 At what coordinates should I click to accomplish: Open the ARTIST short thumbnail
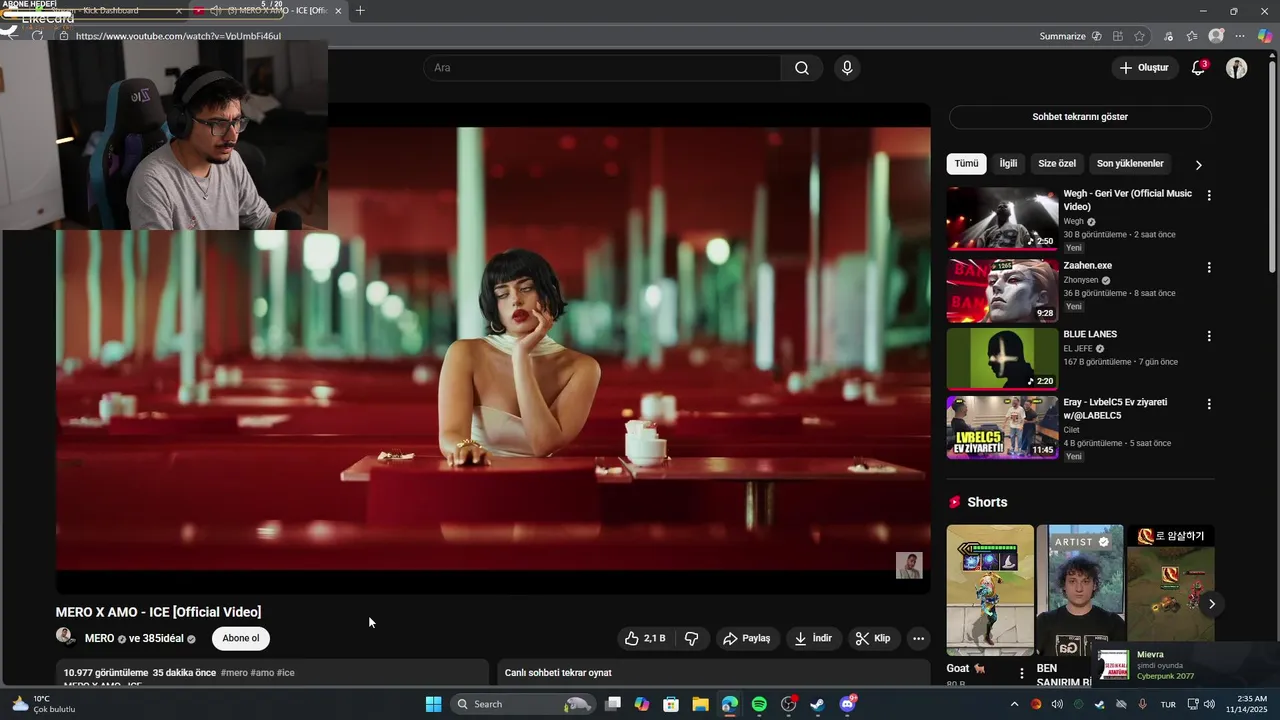[x=1080, y=590]
